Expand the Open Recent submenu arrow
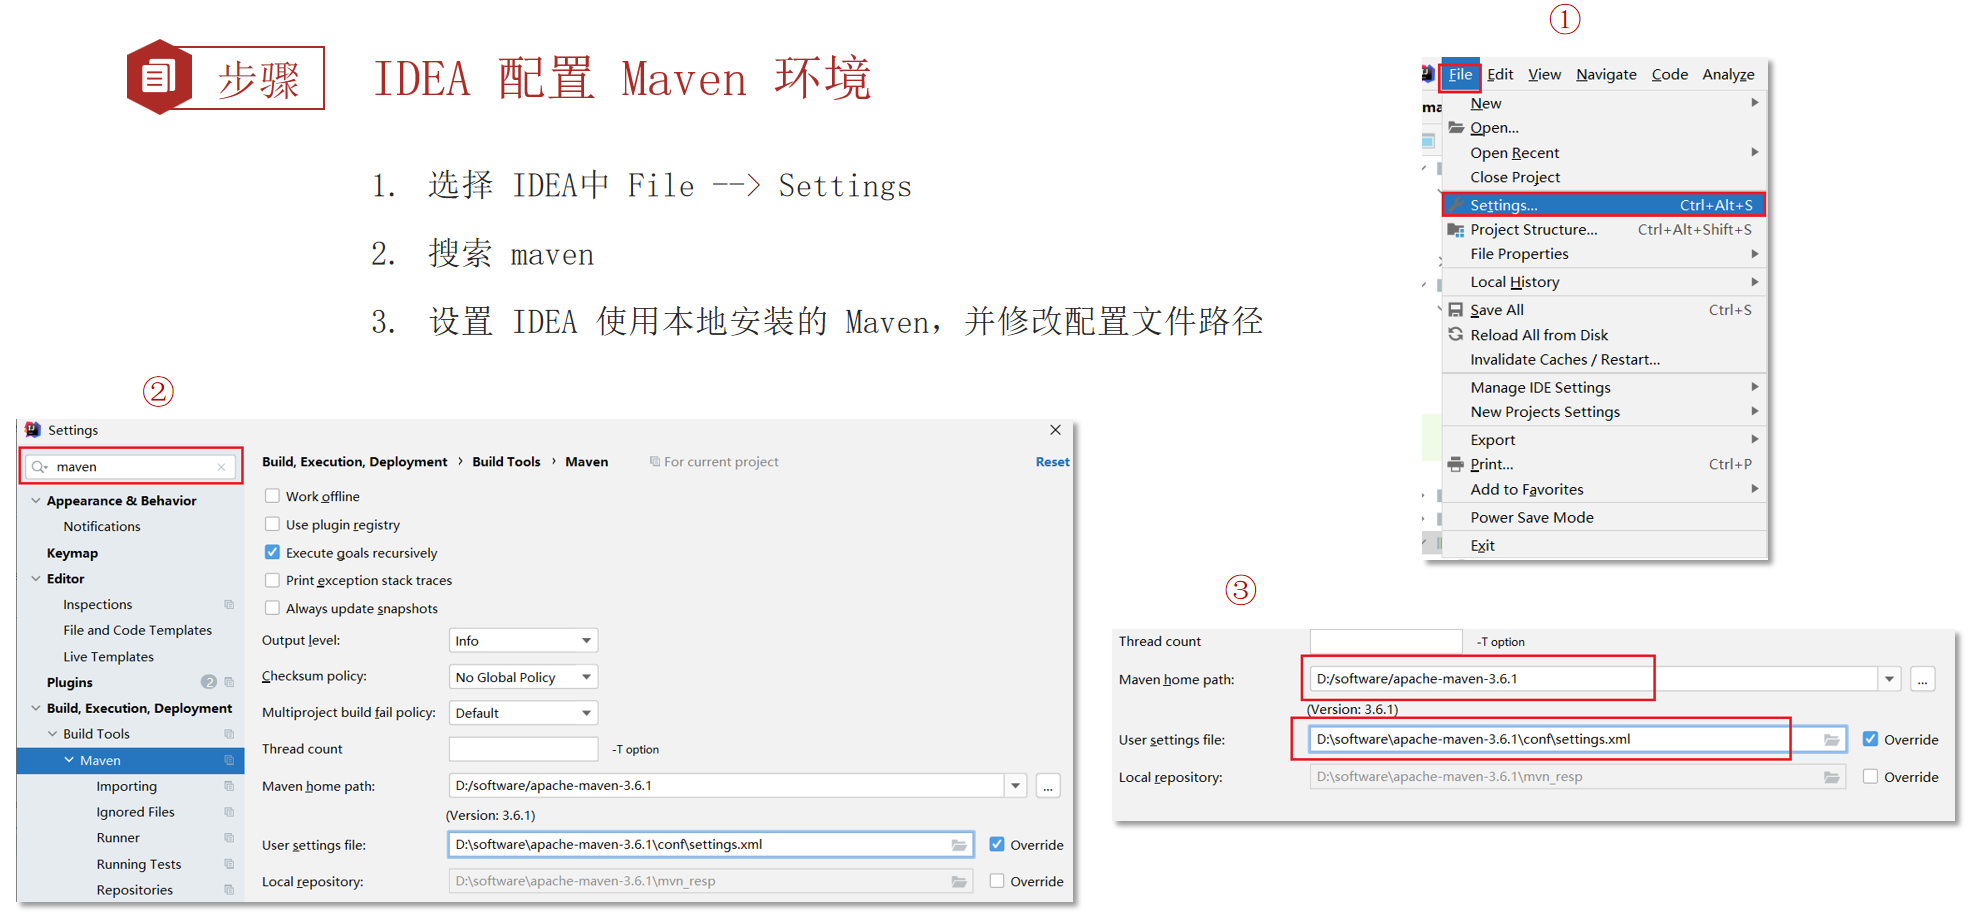The height and width of the screenshot is (919, 1983). pos(1755,152)
